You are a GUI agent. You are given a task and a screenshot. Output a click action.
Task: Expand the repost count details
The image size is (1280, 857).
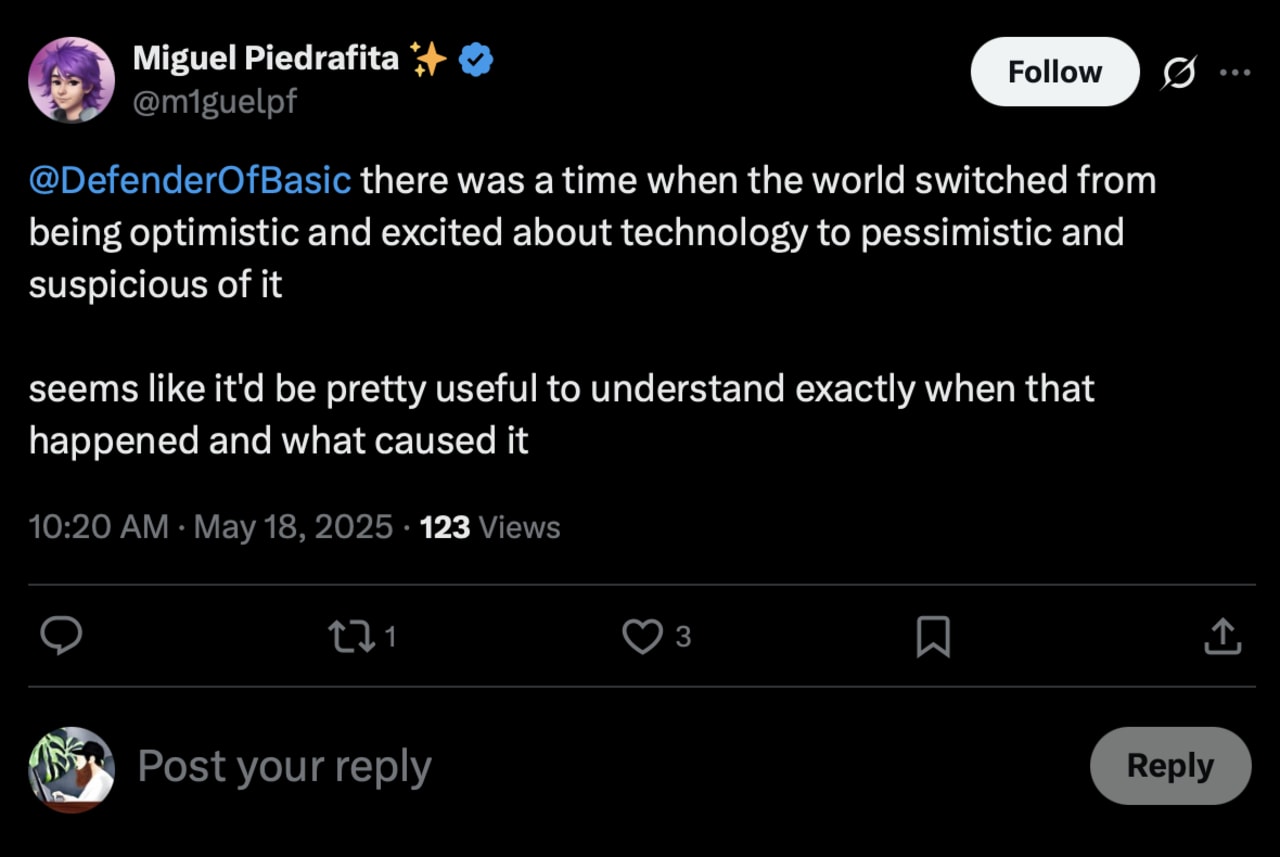coord(385,636)
